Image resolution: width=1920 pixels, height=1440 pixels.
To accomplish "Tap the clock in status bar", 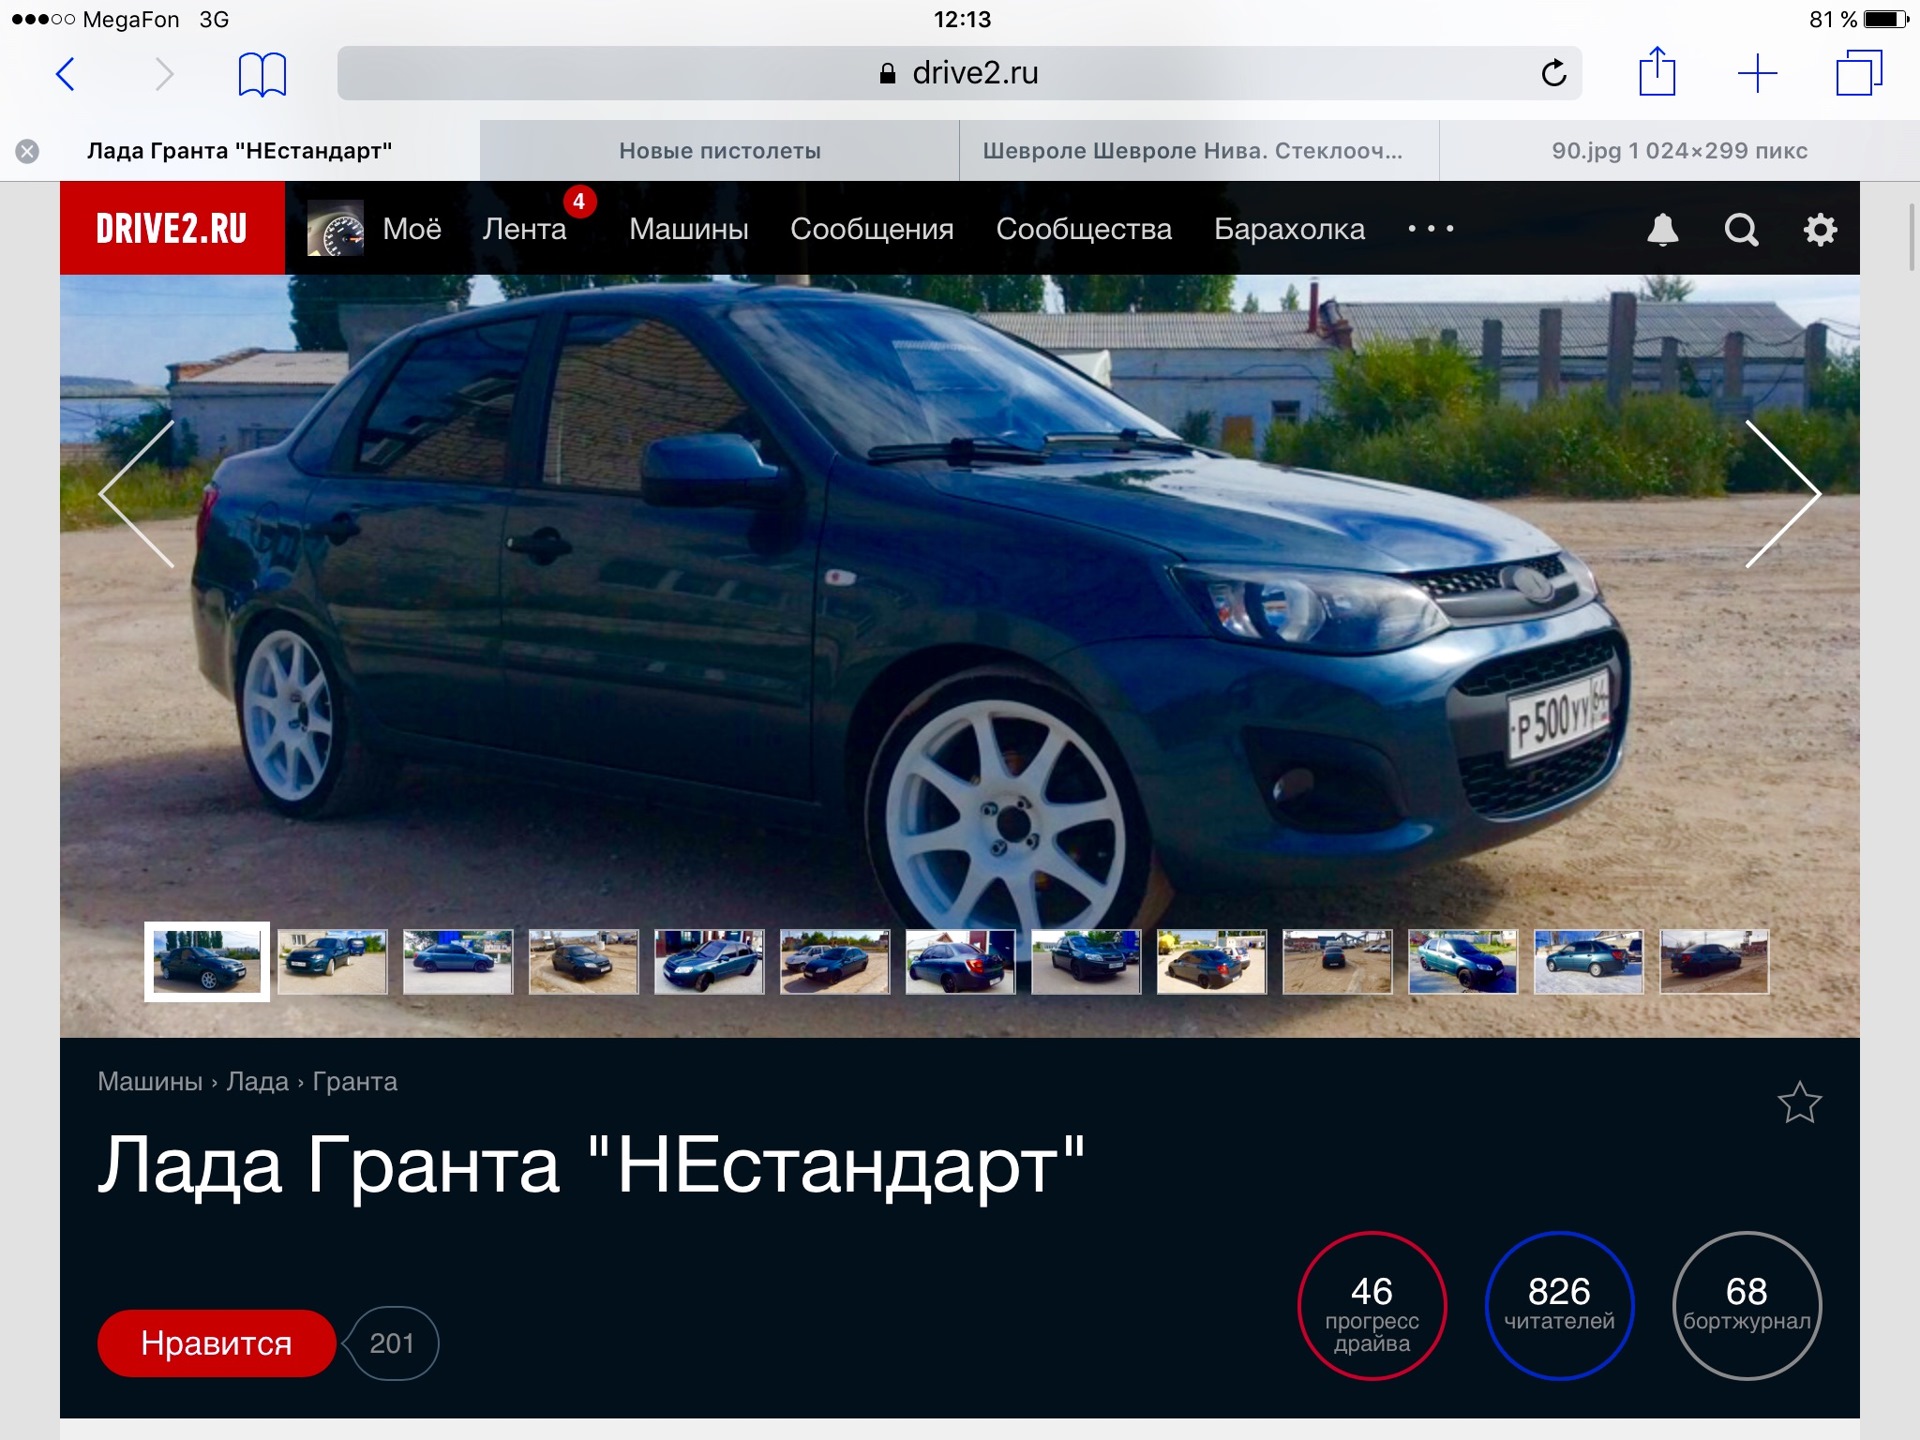I will point(962,19).
